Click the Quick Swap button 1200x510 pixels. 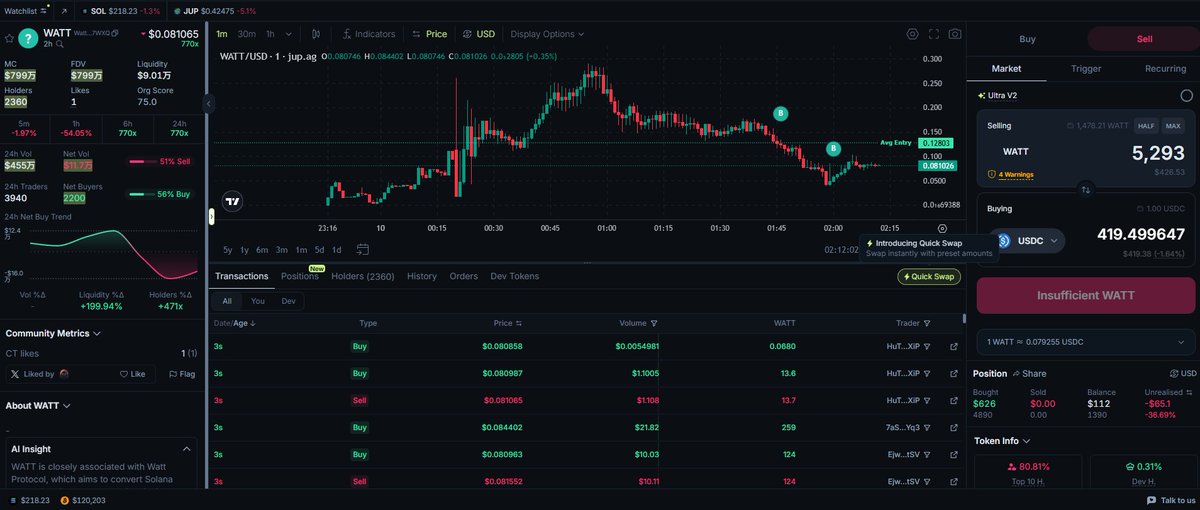pyautogui.click(x=929, y=277)
